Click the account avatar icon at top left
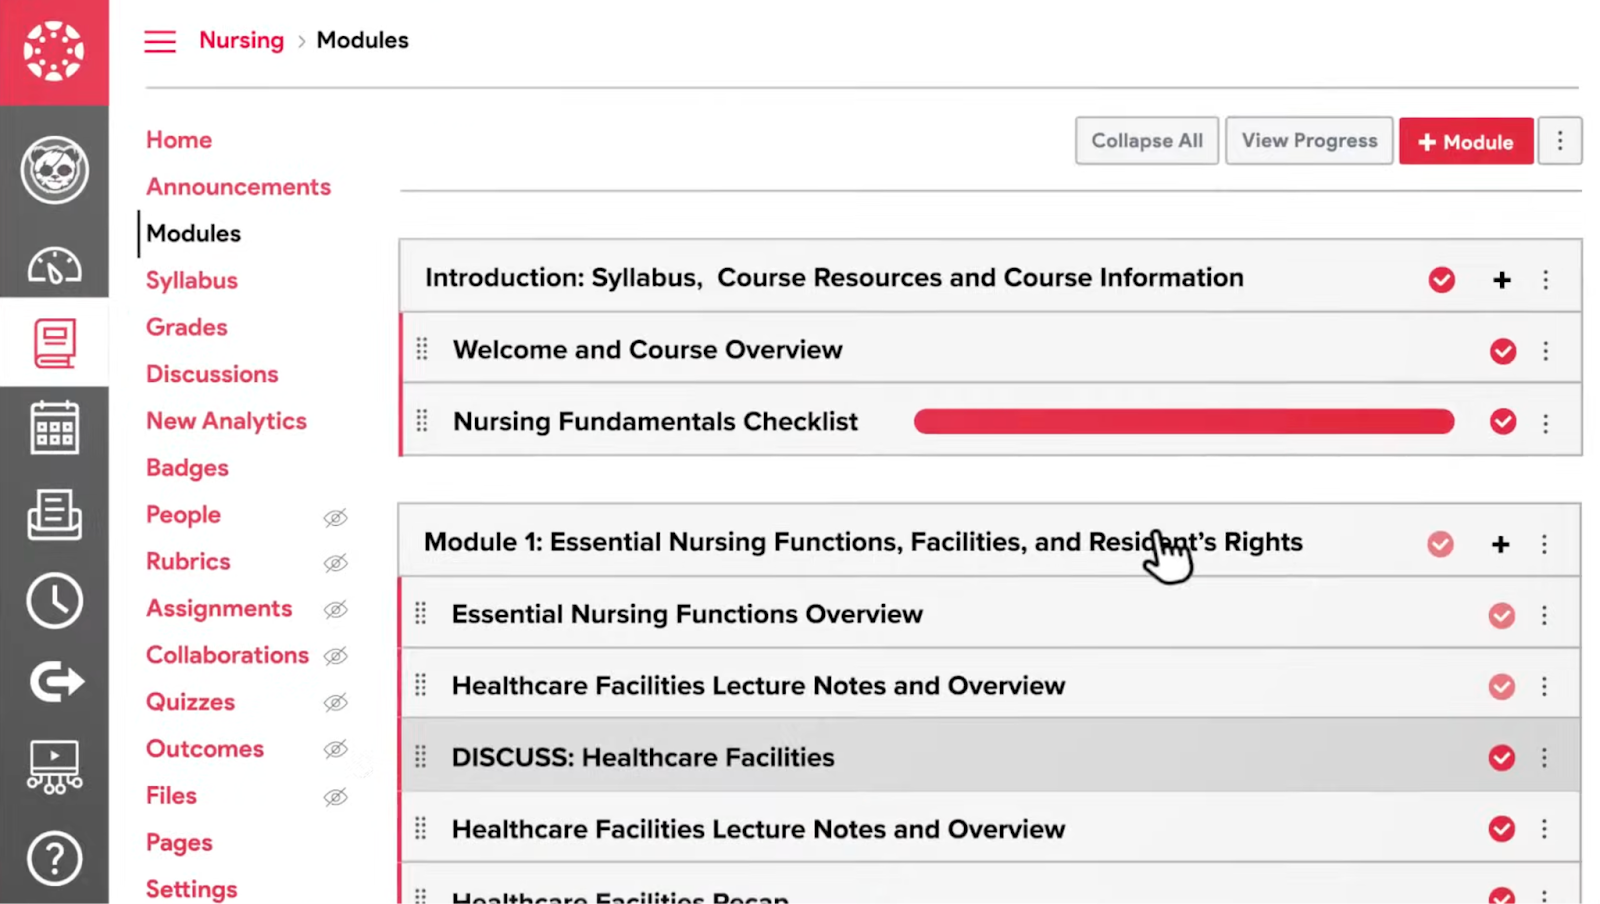This screenshot has height=904, width=1600. pyautogui.click(x=54, y=170)
